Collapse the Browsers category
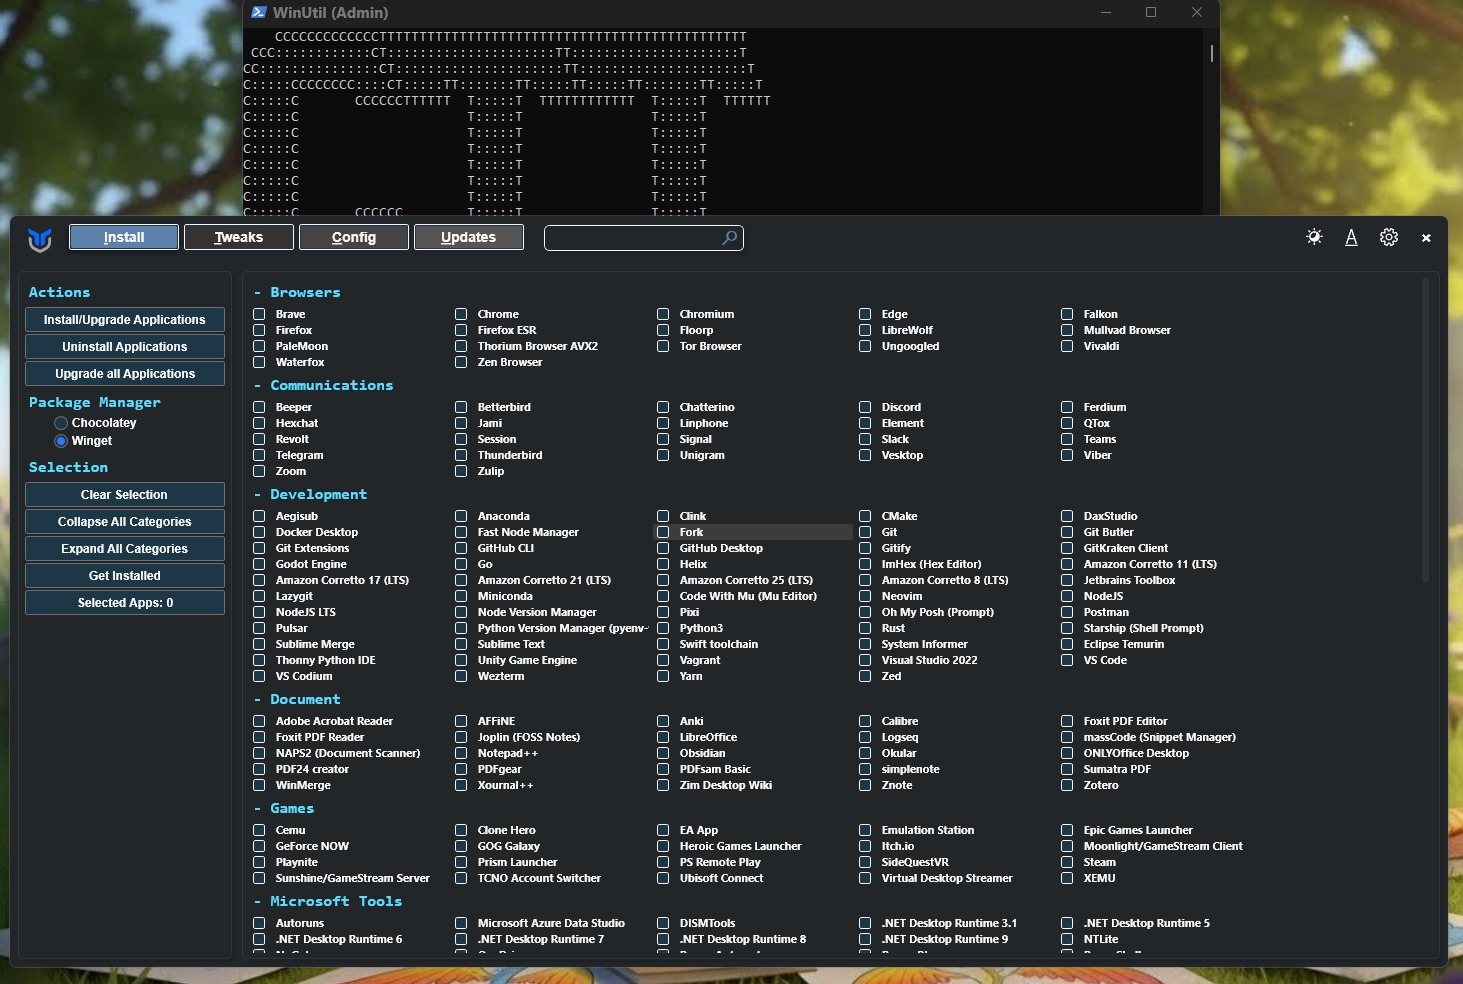Viewport: 1463px width, 984px height. (296, 293)
